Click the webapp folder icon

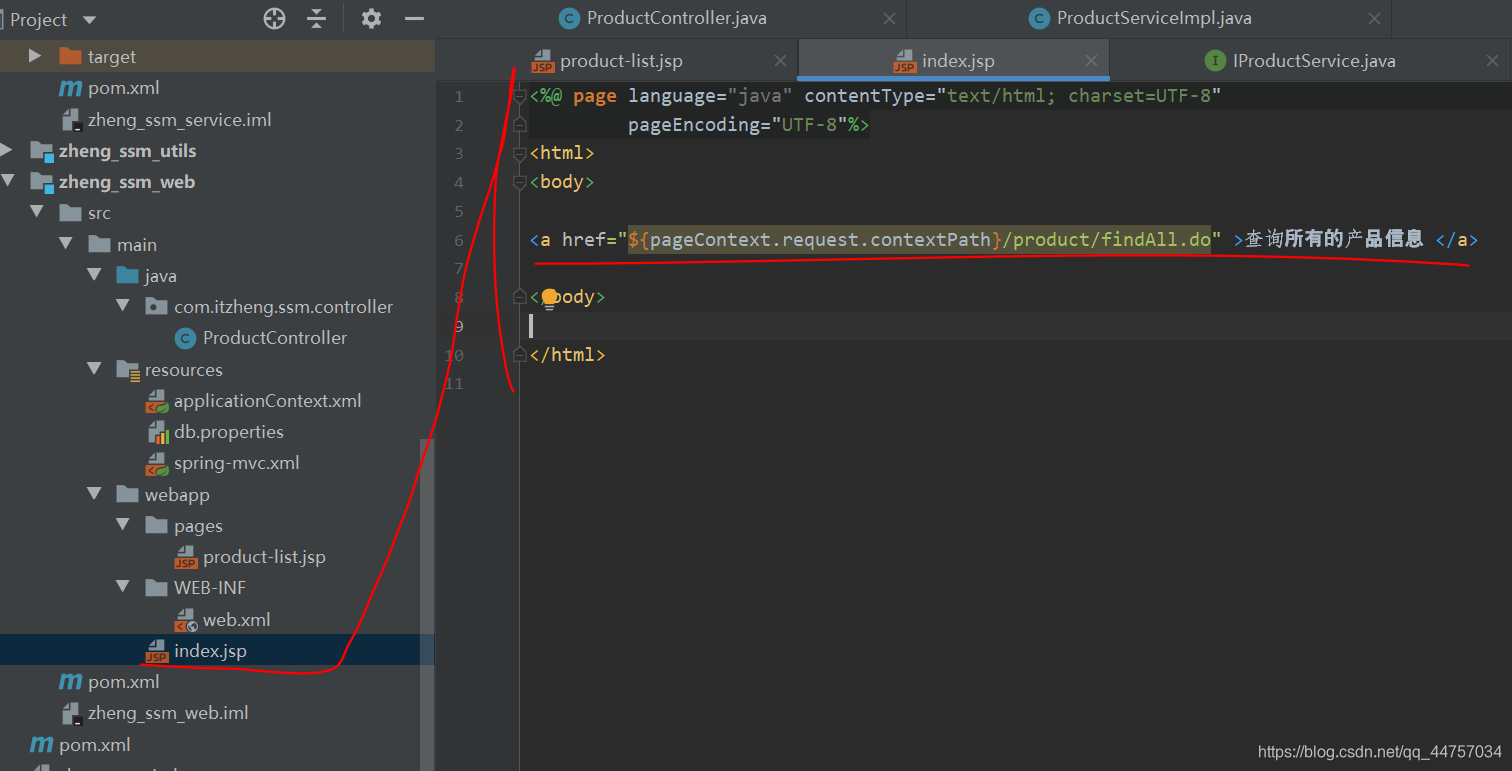point(127,494)
